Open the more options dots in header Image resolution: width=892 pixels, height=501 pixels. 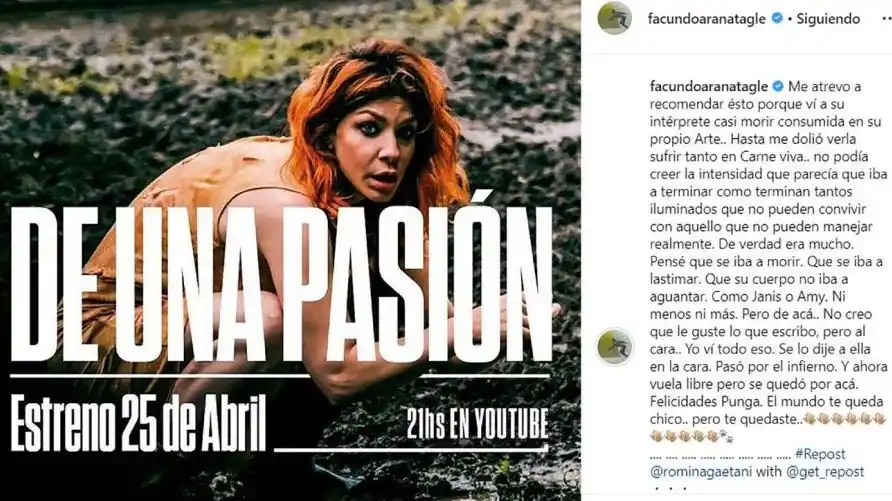[886, 18]
